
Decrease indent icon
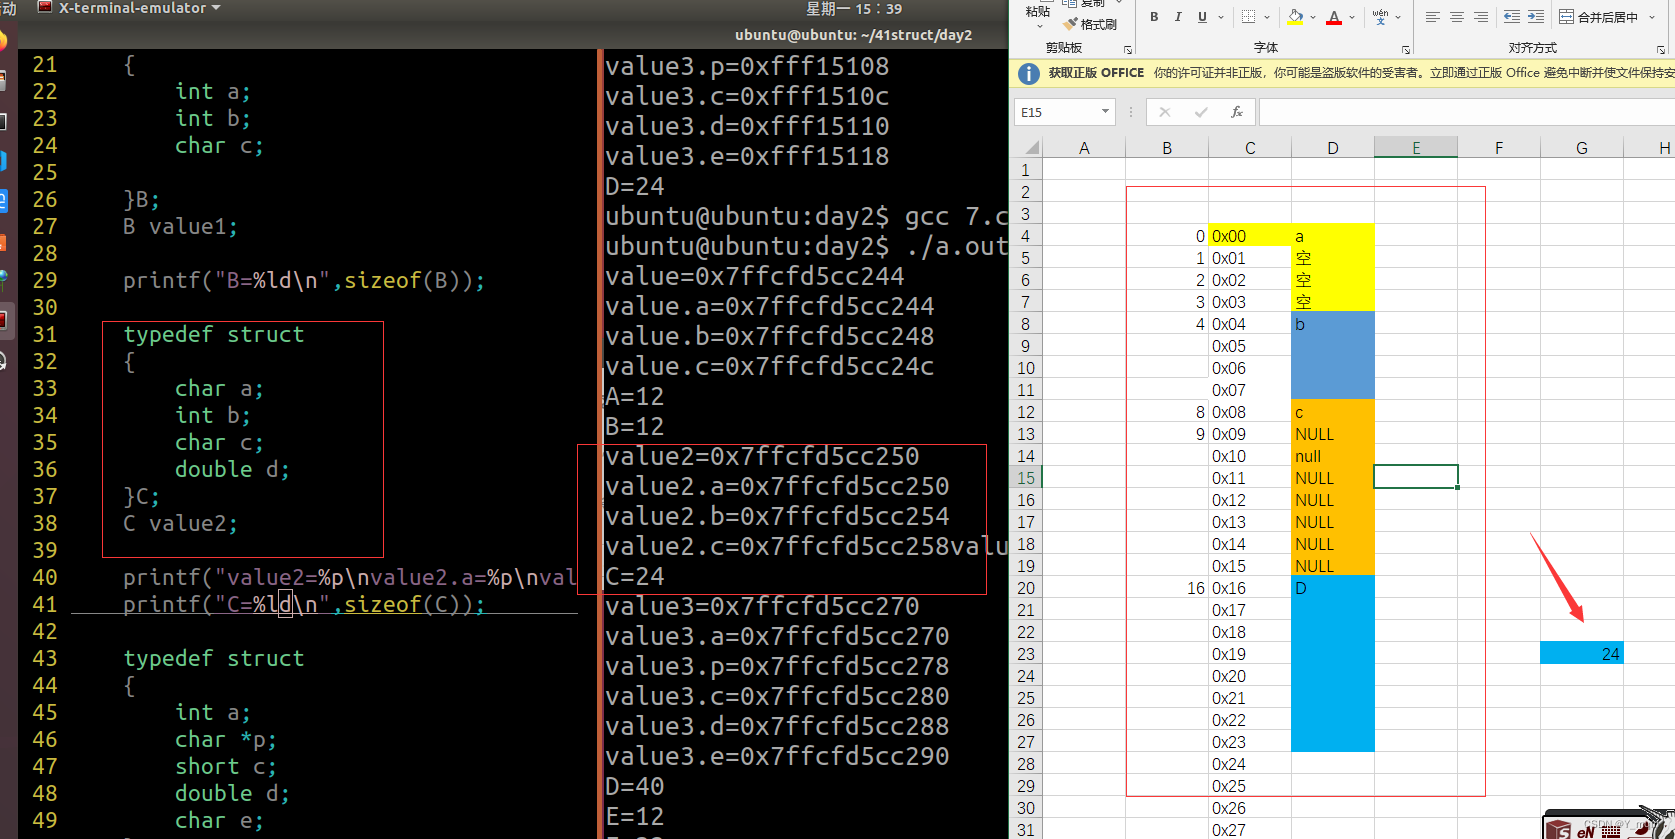(1512, 17)
